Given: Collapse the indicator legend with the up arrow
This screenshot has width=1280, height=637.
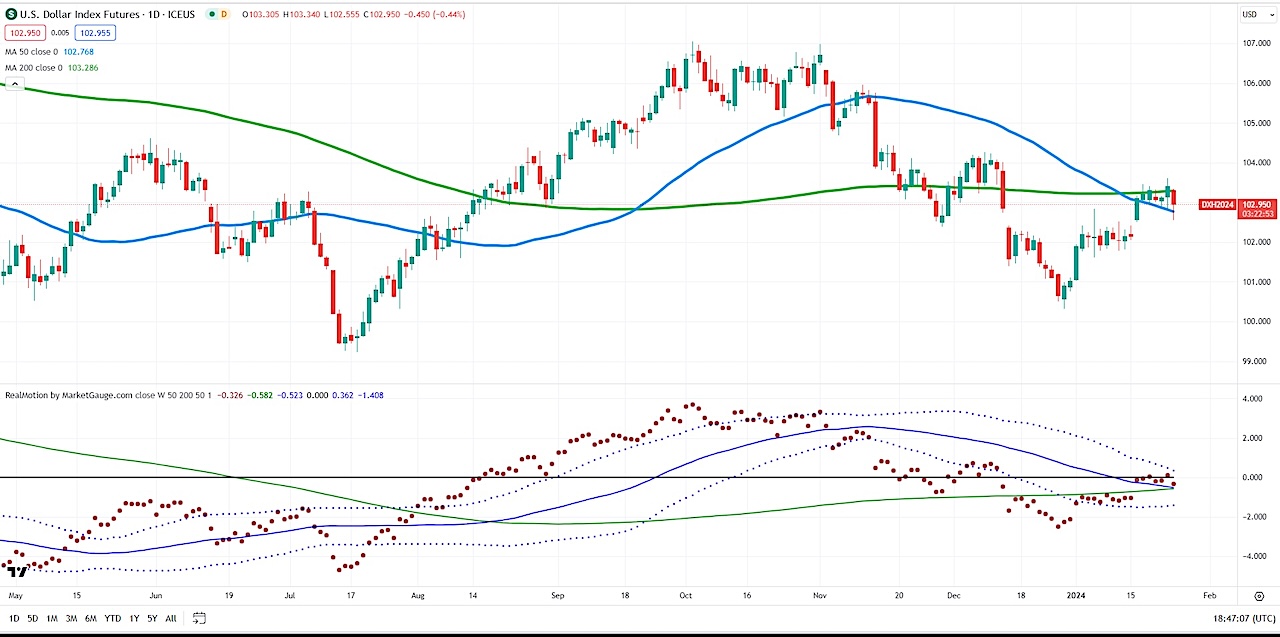Looking at the screenshot, I should [x=13, y=83].
